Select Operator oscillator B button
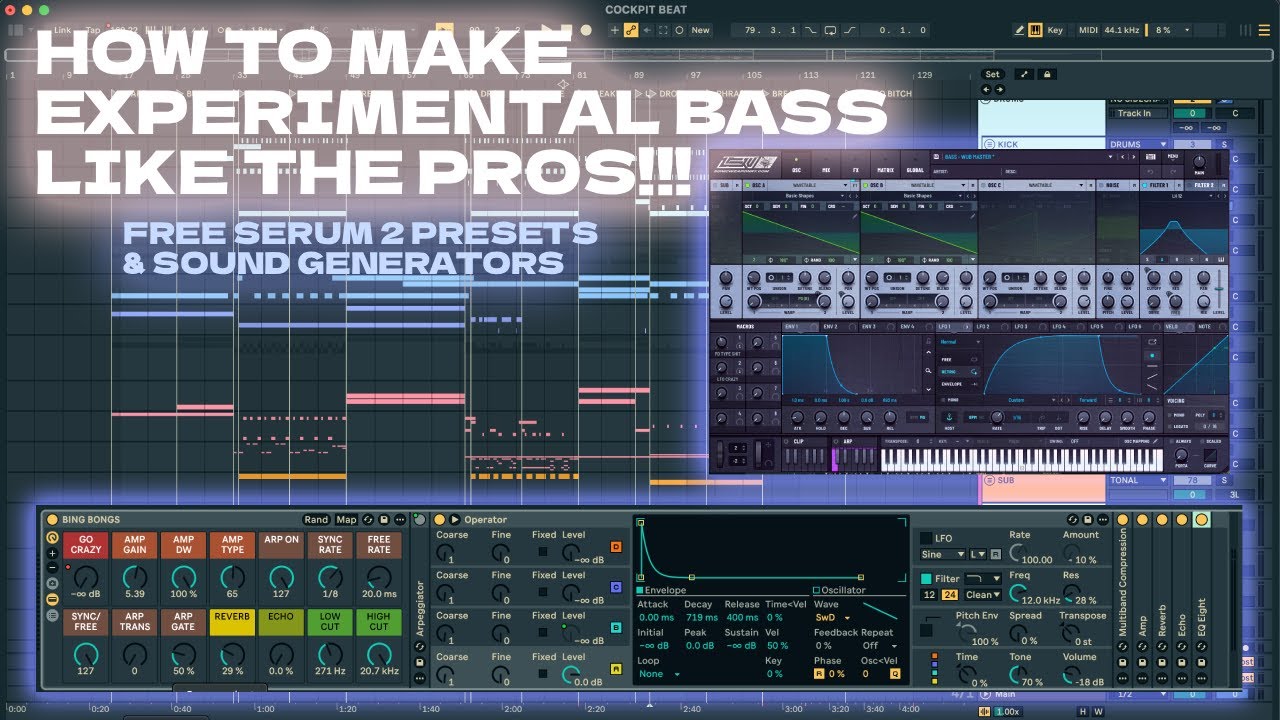The height and width of the screenshot is (720, 1280). pyautogui.click(x=616, y=629)
